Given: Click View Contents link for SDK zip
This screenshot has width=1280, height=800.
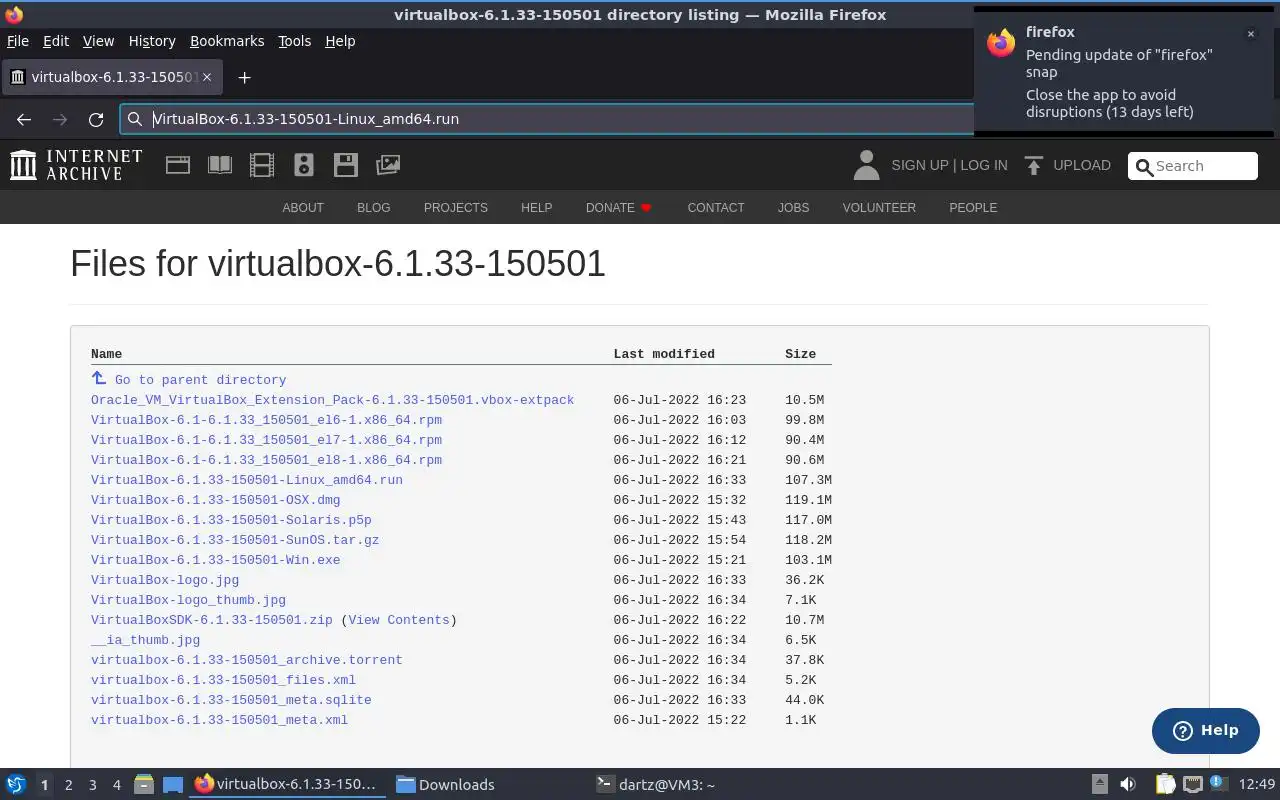Looking at the screenshot, I should coord(399,620).
